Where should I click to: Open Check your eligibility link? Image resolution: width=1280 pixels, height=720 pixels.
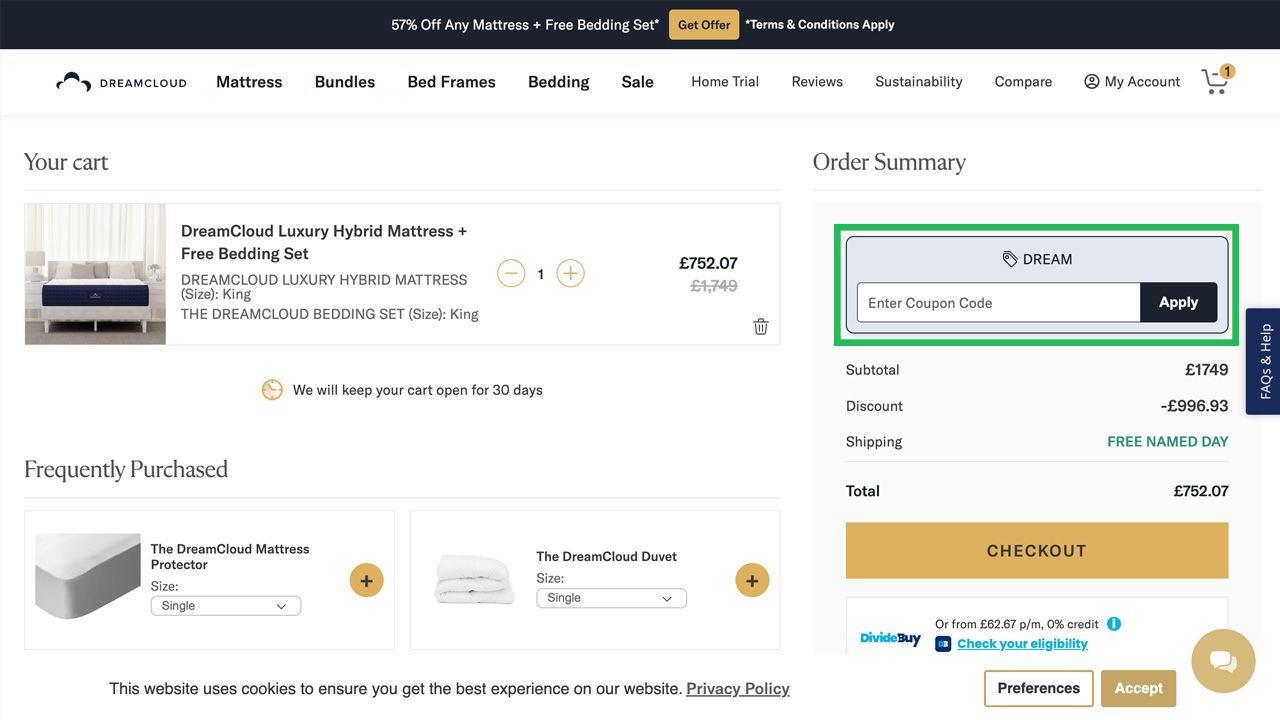1022,644
